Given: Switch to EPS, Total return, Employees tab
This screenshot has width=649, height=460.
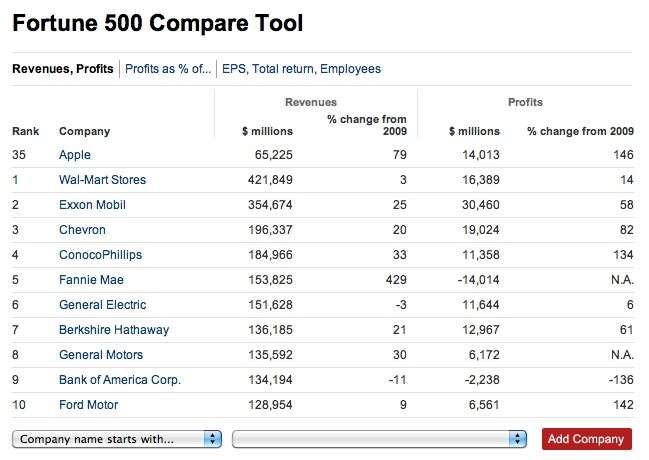Looking at the screenshot, I should [x=301, y=69].
